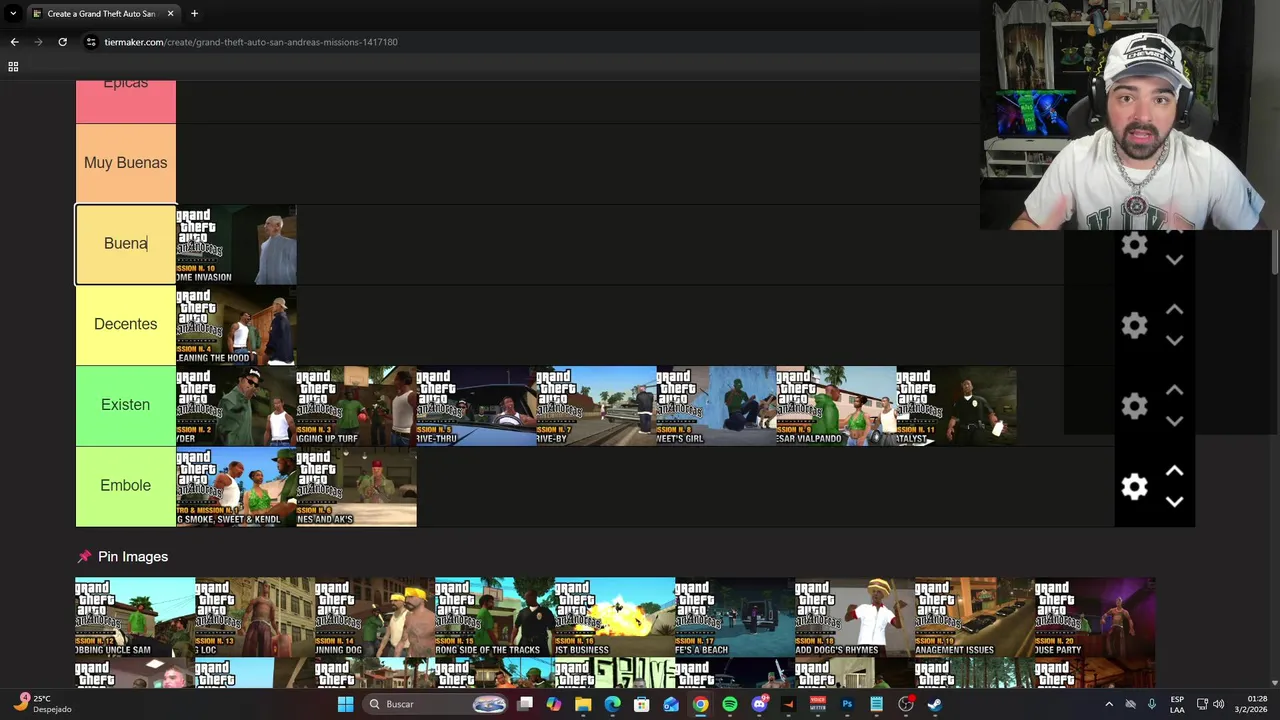Open the Windows Start menu

pyautogui.click(x=345, y=704)
